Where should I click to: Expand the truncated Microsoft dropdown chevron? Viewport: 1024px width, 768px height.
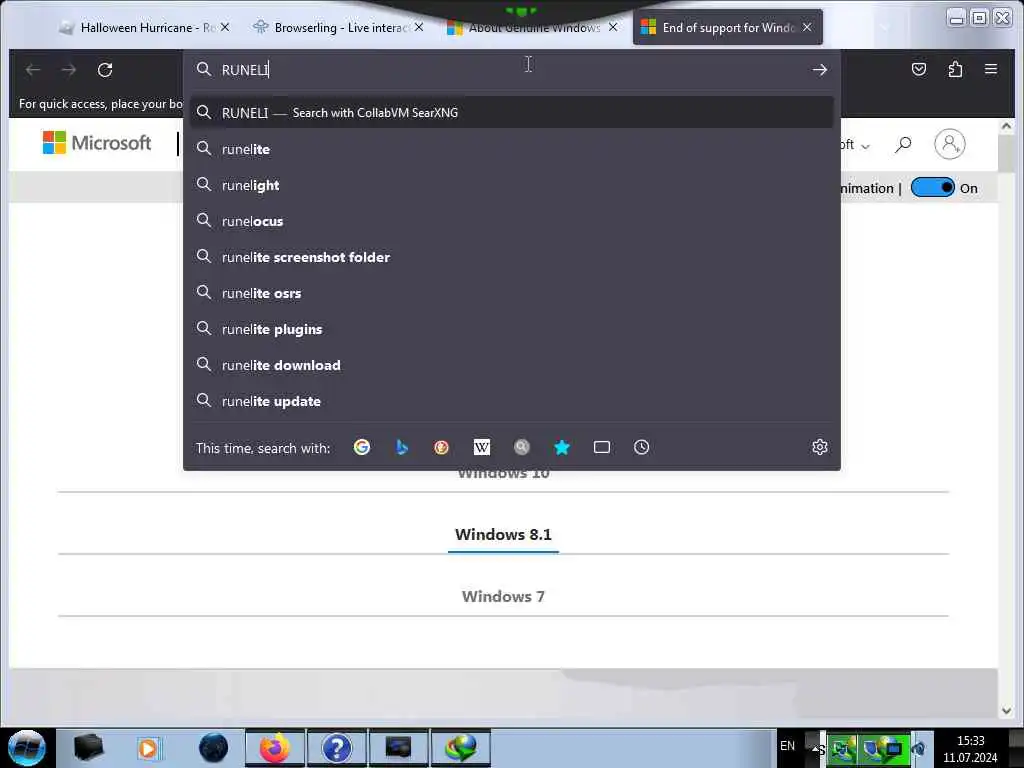click(x=865, y=146)
